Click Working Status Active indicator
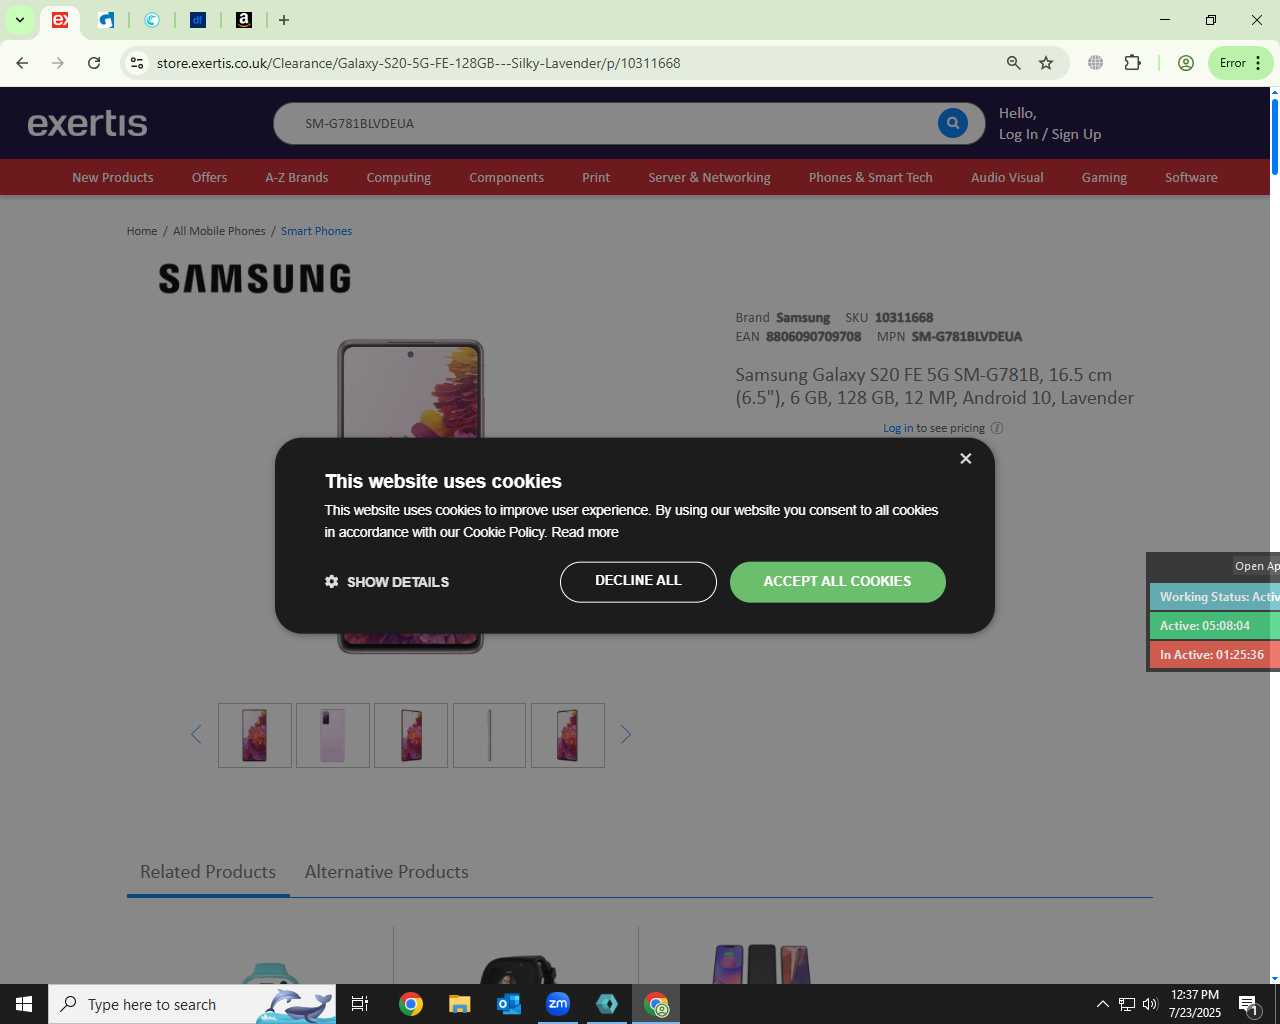 [x=1215, y=597]
